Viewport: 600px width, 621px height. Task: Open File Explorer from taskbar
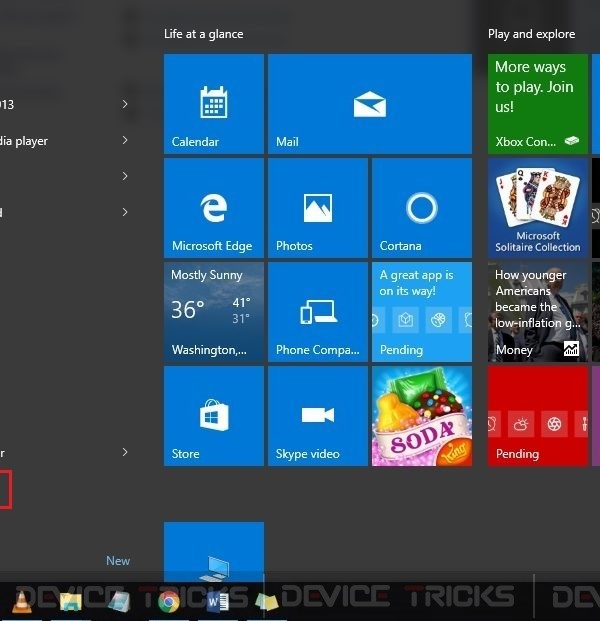click(x=70, y=602)
